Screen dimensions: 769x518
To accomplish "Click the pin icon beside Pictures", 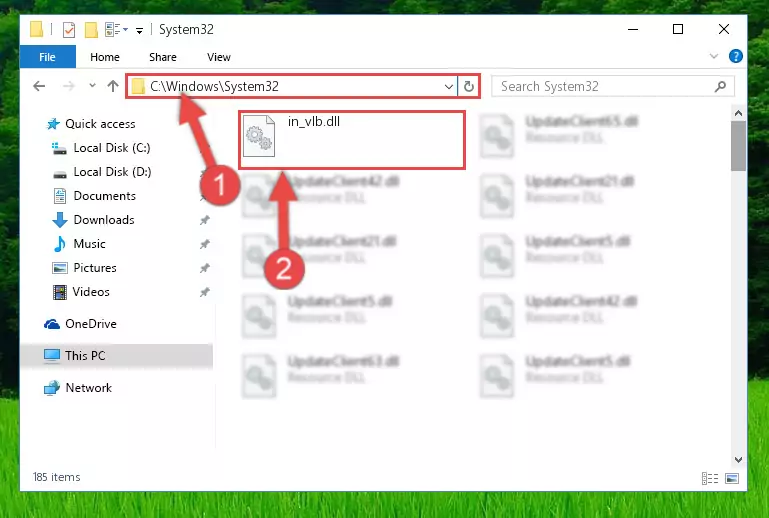I will (x=205, y=268).
